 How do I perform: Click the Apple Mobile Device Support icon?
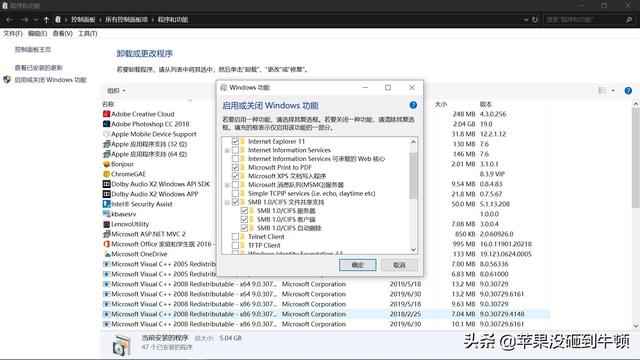107,134
